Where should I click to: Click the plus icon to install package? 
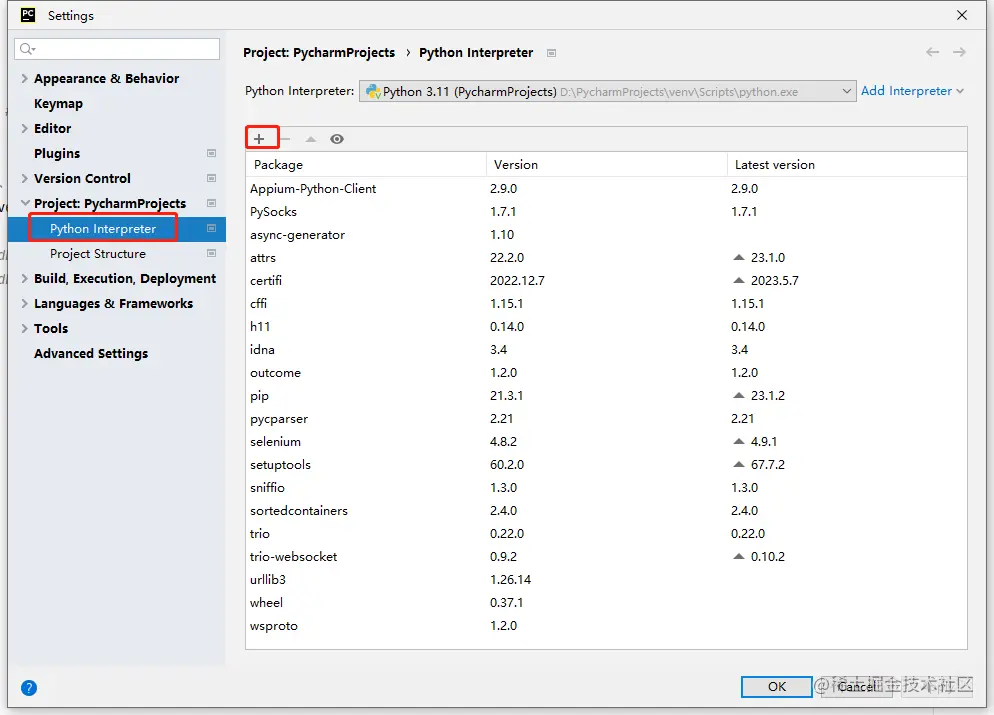pyautogui.click(x=259, y=139)
